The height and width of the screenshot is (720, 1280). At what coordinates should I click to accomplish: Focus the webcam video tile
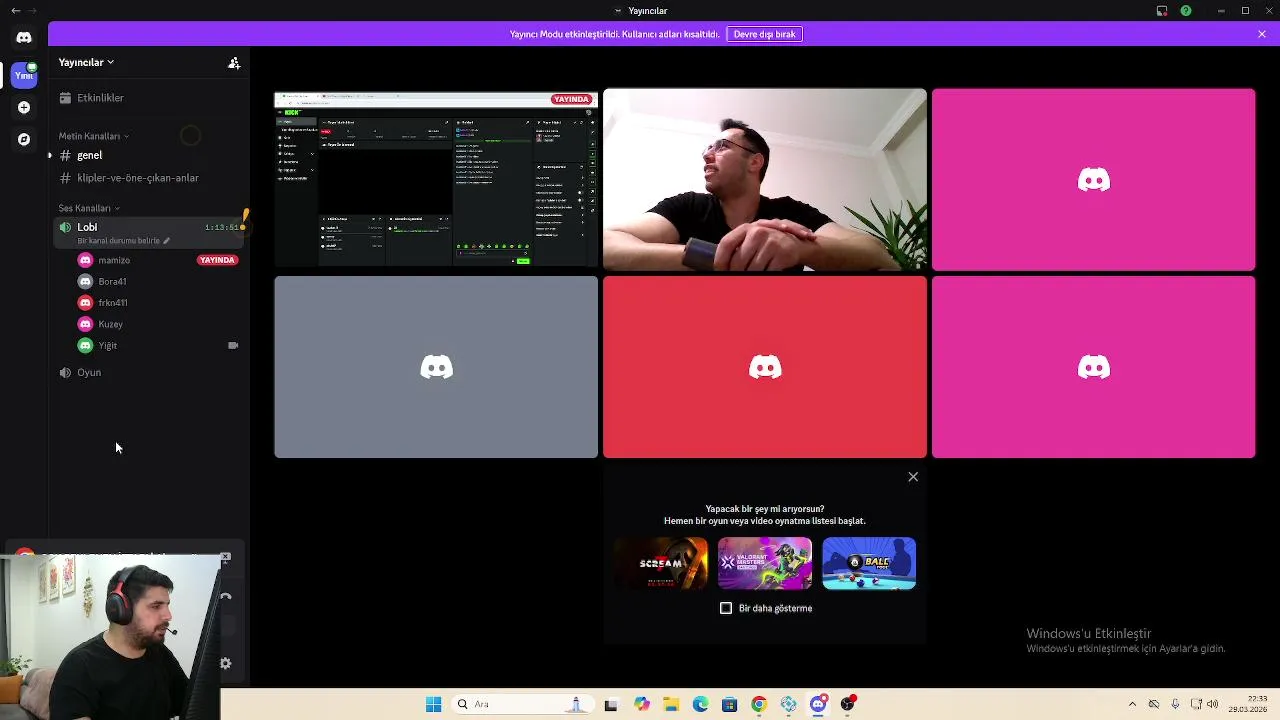[x=765, y=180]
